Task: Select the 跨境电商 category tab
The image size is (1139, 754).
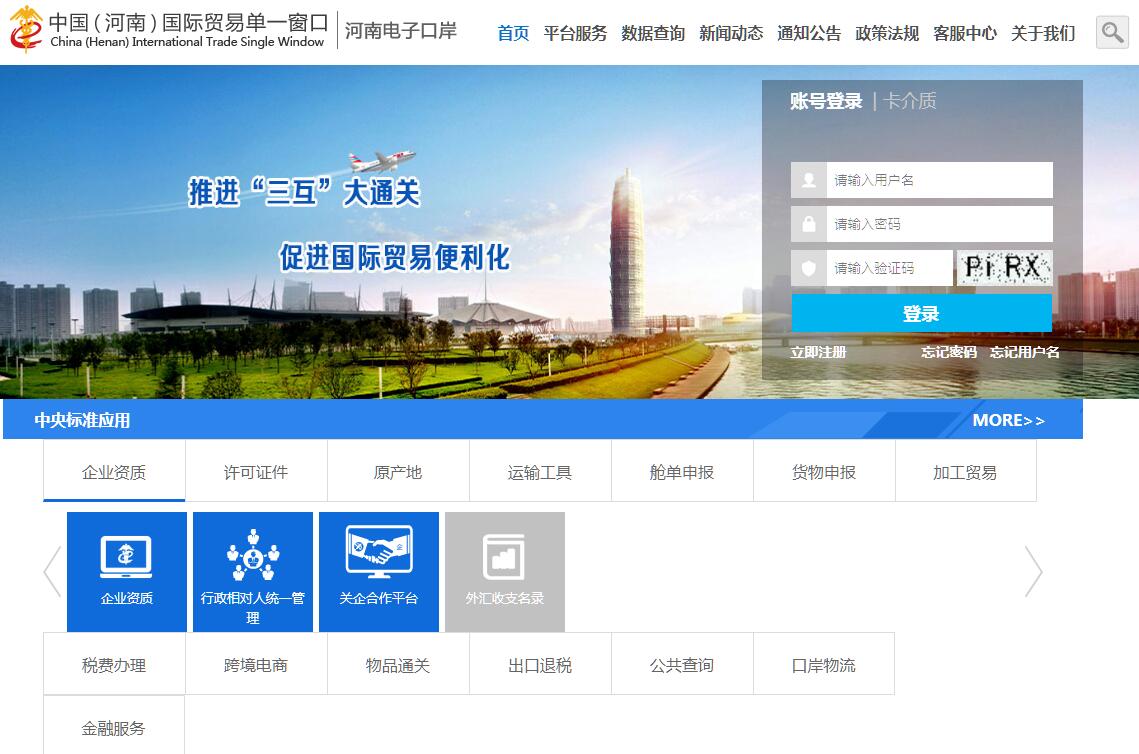Action: point(256,665)
